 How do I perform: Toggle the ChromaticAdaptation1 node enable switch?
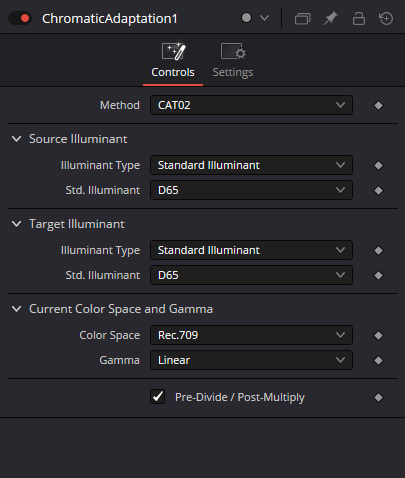tap(20, 18)
